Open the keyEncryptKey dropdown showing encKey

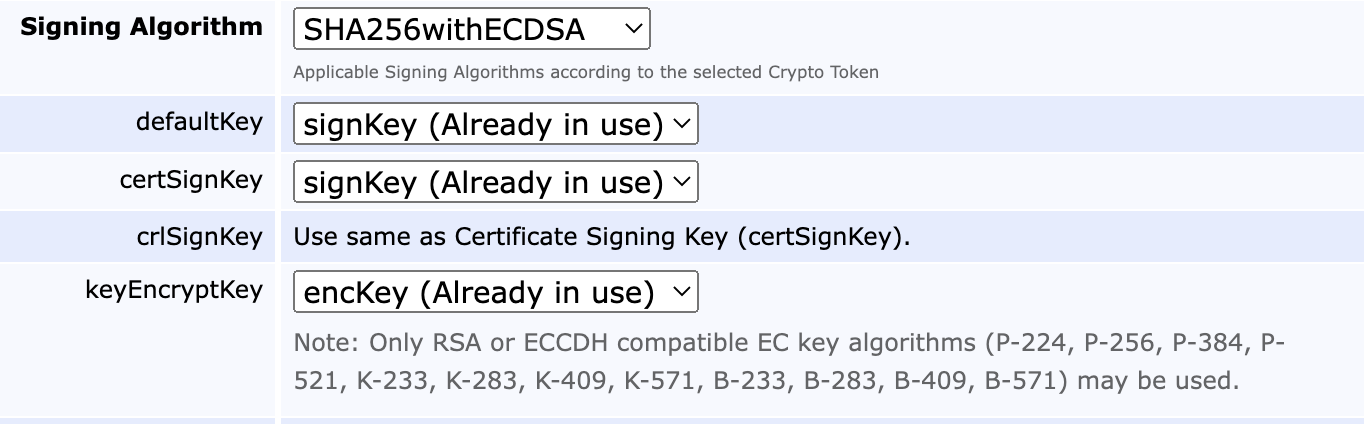click(494, 292)
